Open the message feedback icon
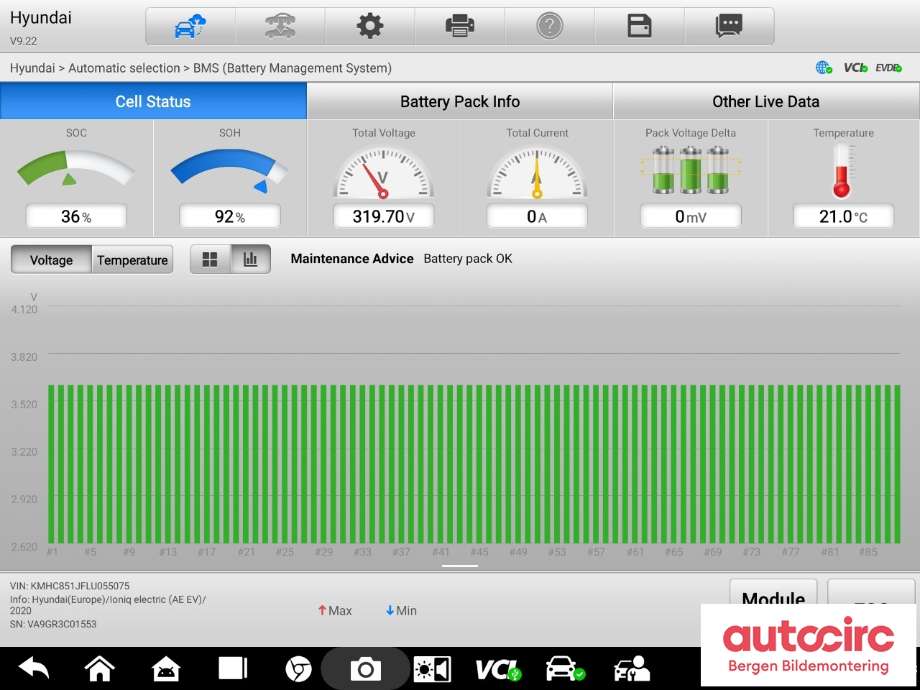920x690 pixels. pyautogui.click(x=729, y=26)
